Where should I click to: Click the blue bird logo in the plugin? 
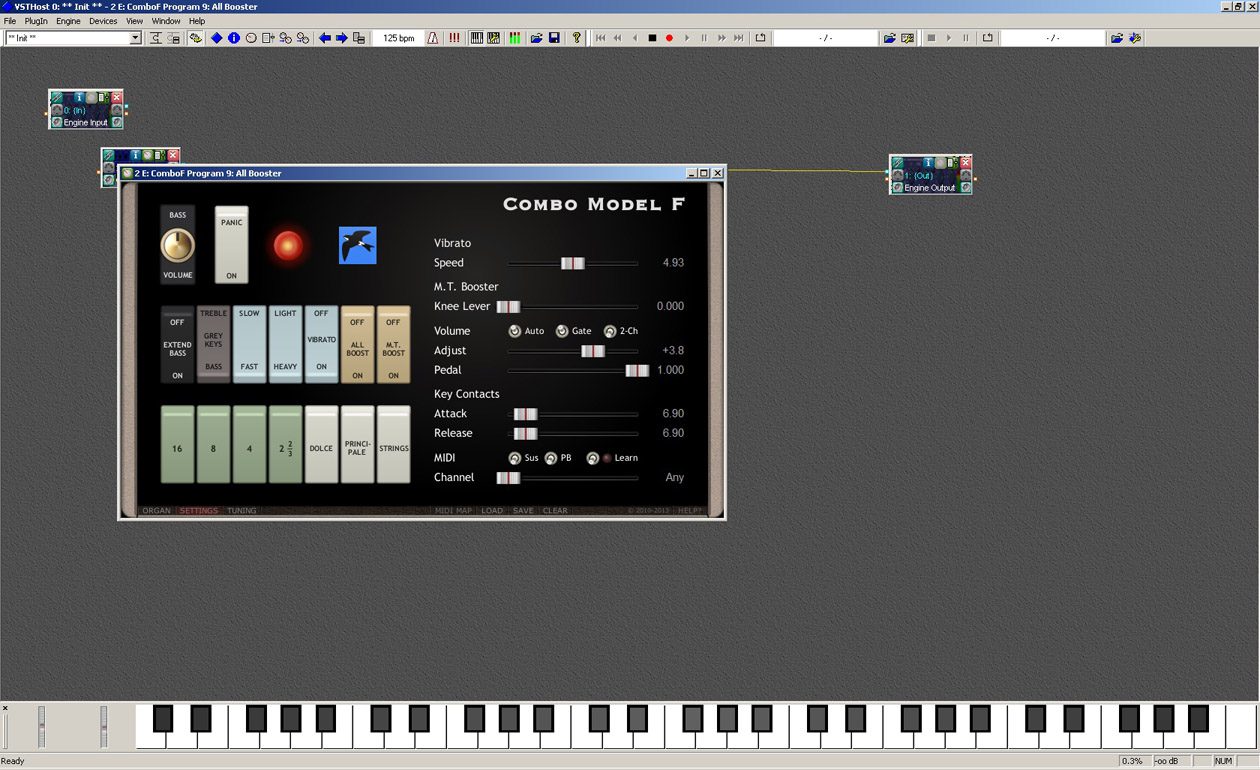(358, 245)
